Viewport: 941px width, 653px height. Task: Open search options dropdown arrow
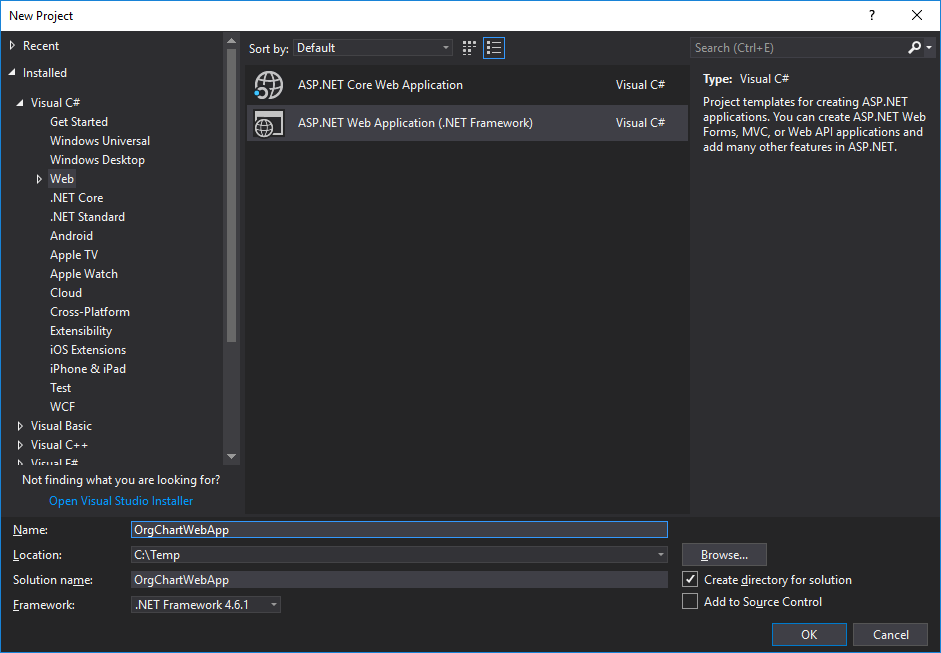tap(930, 47)
